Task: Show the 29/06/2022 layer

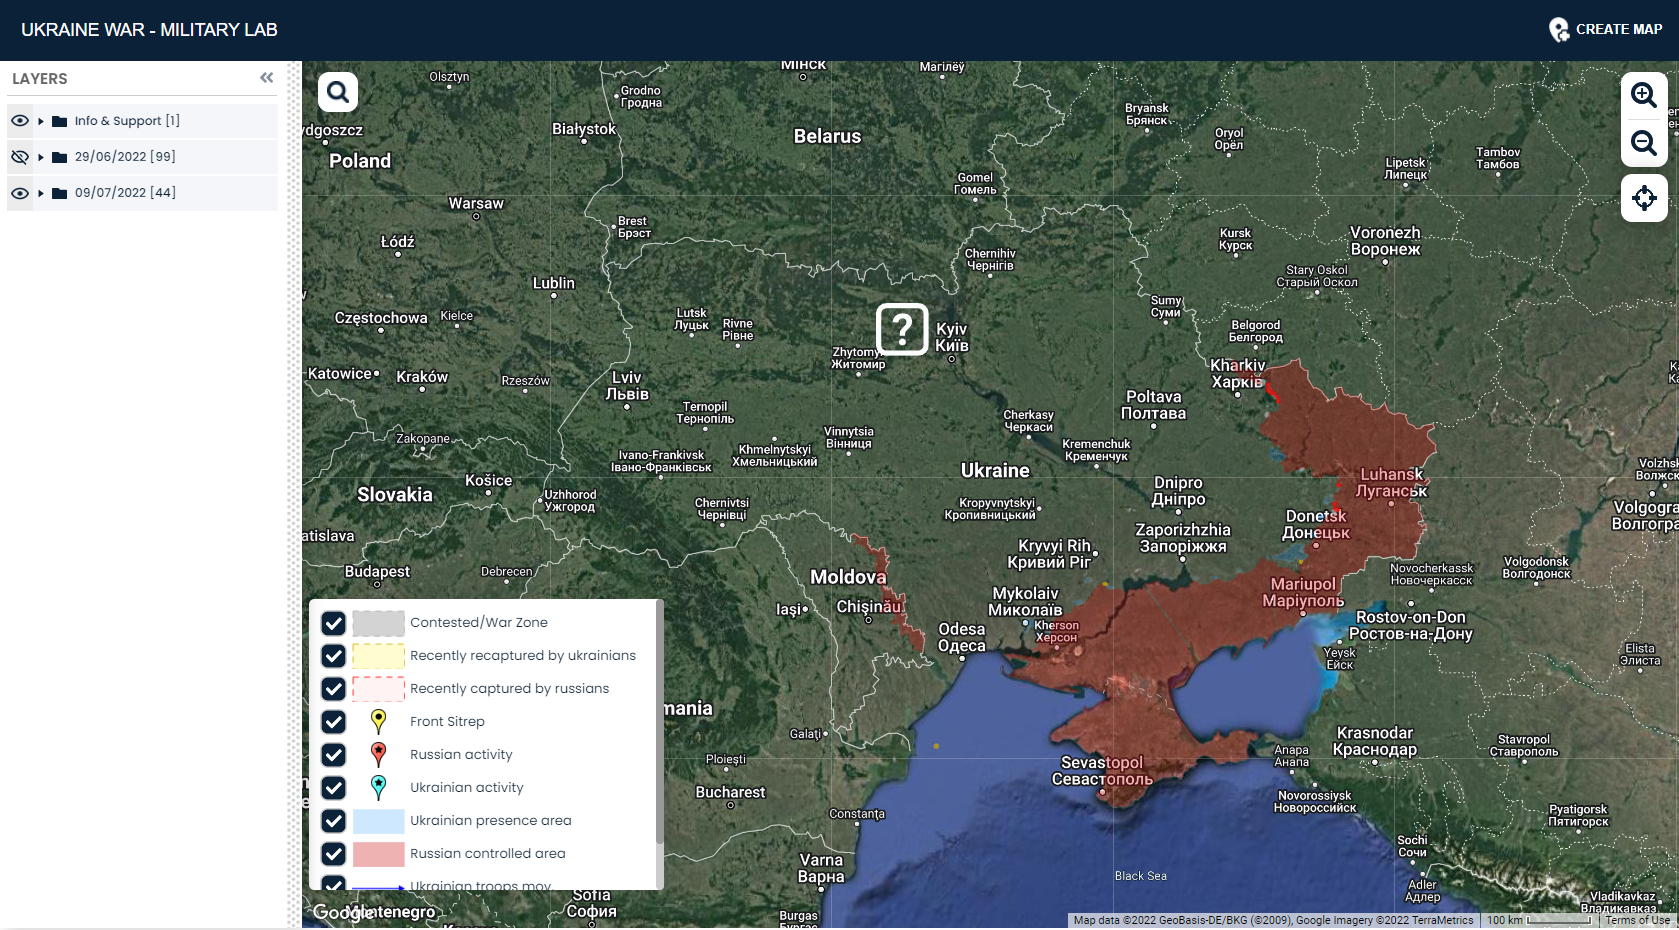Action: coord(20,157)
